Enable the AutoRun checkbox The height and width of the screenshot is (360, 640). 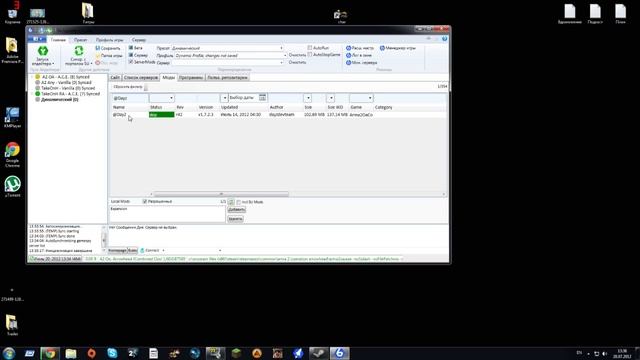coord(310,48)
